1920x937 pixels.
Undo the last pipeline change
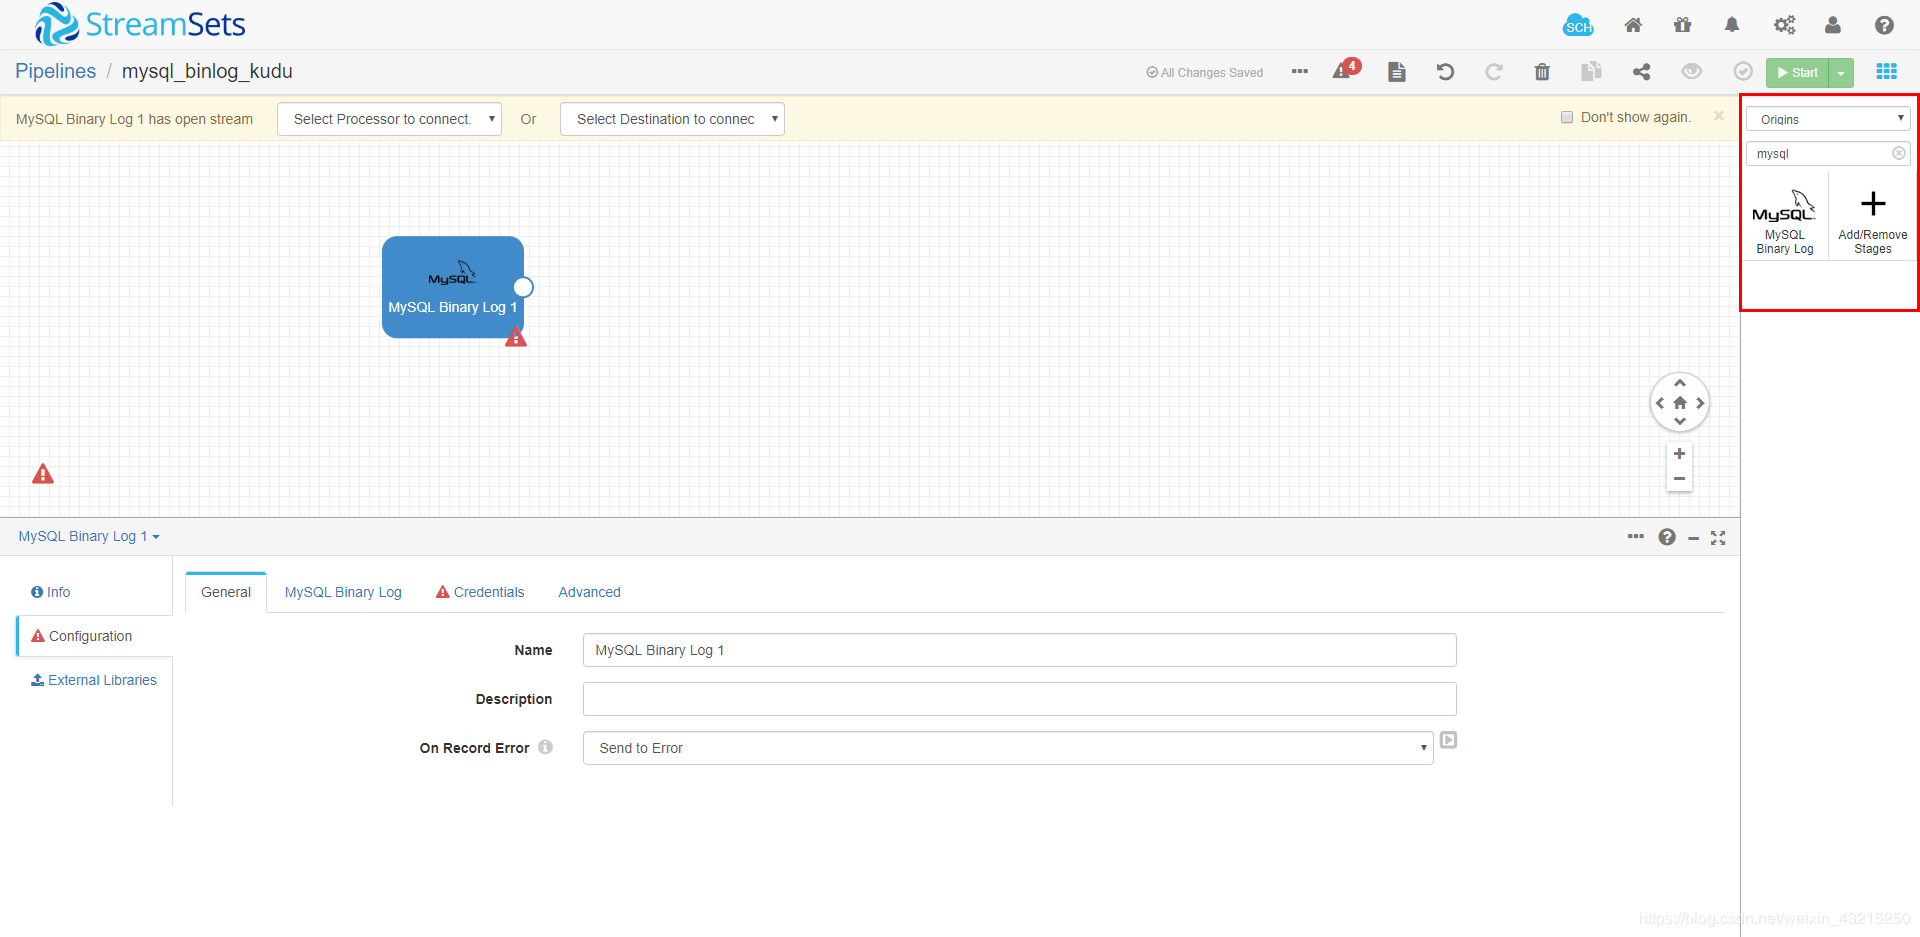point(1445,72)
